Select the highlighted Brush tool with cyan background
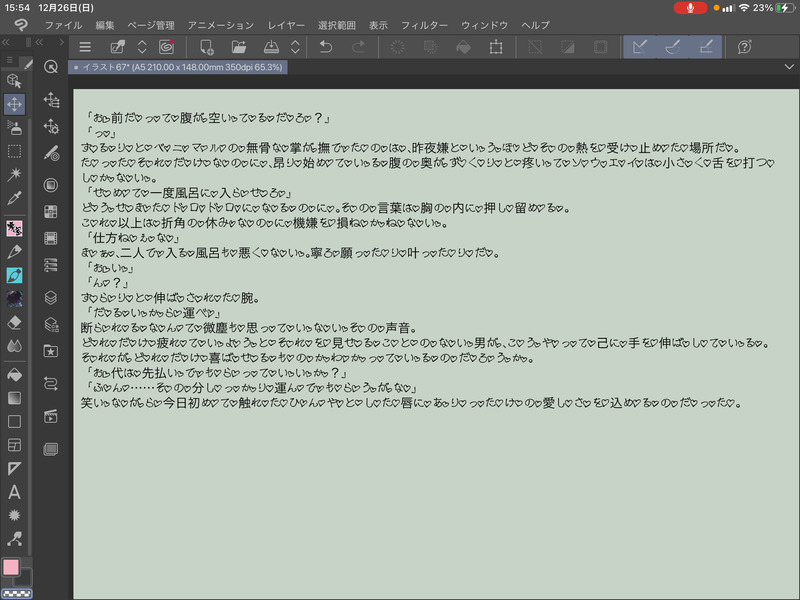800x600 pixels. tap(14, 276)
